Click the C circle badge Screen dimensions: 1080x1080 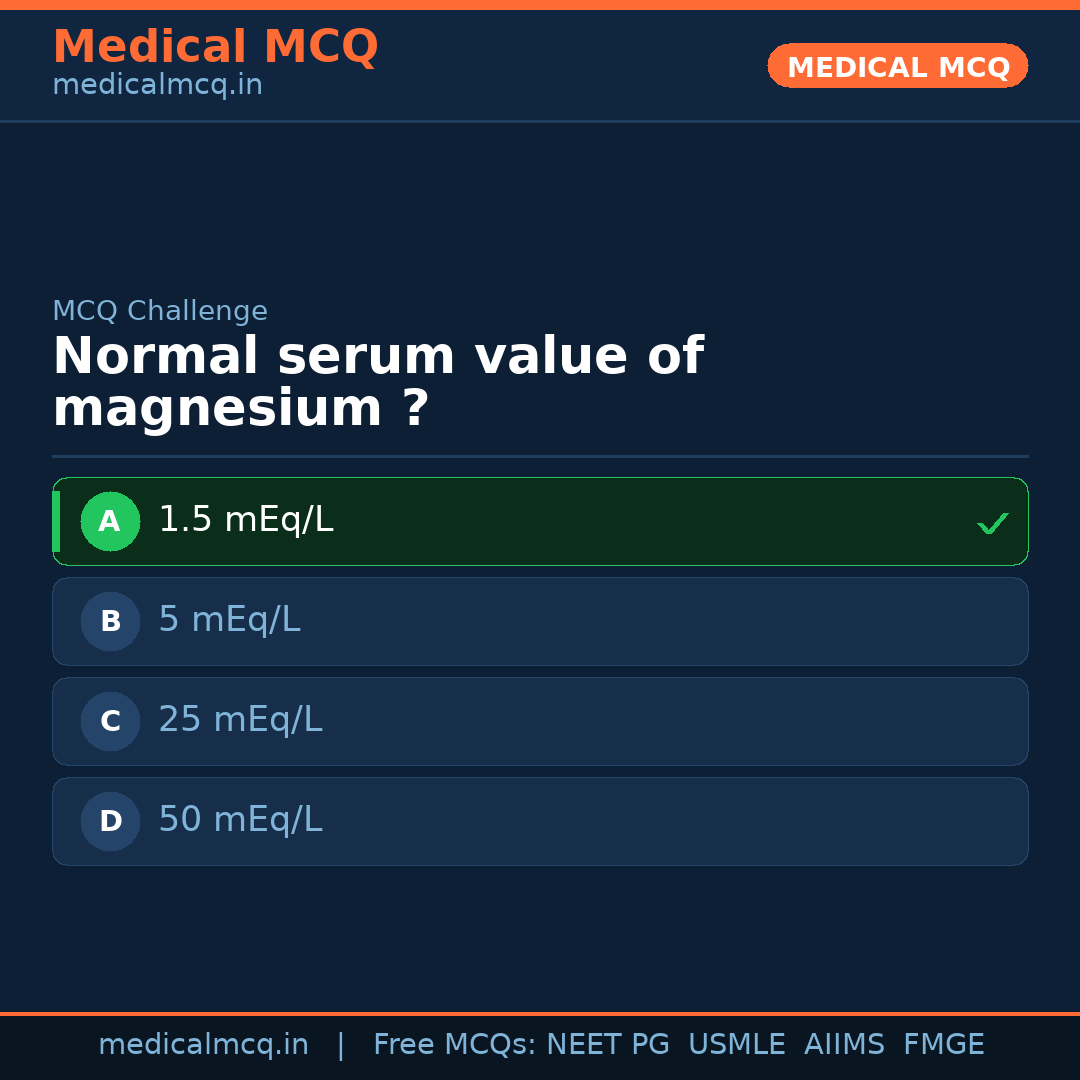click(x=110, y=721)
